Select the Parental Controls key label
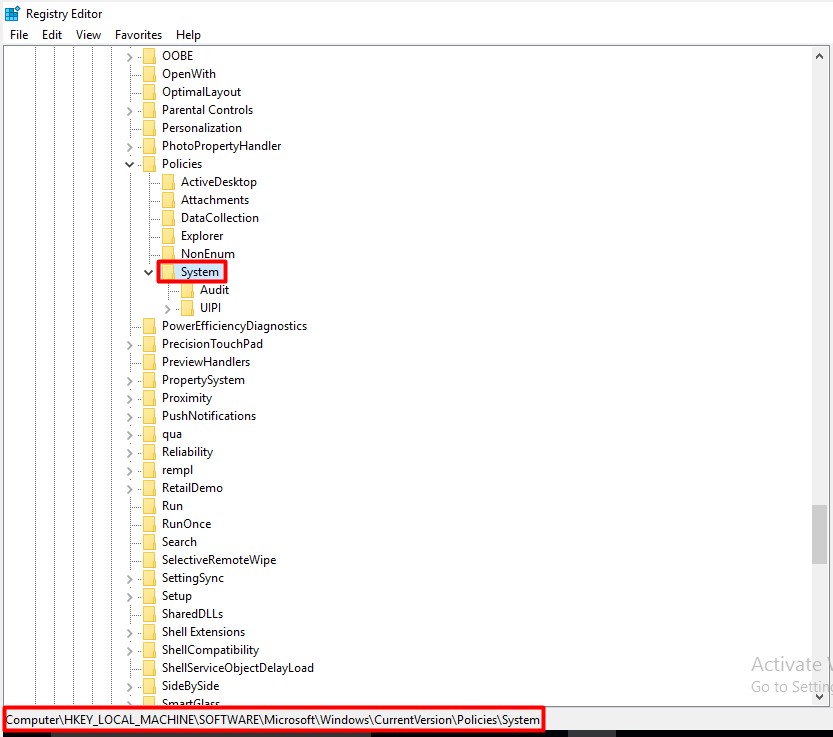 207,110
